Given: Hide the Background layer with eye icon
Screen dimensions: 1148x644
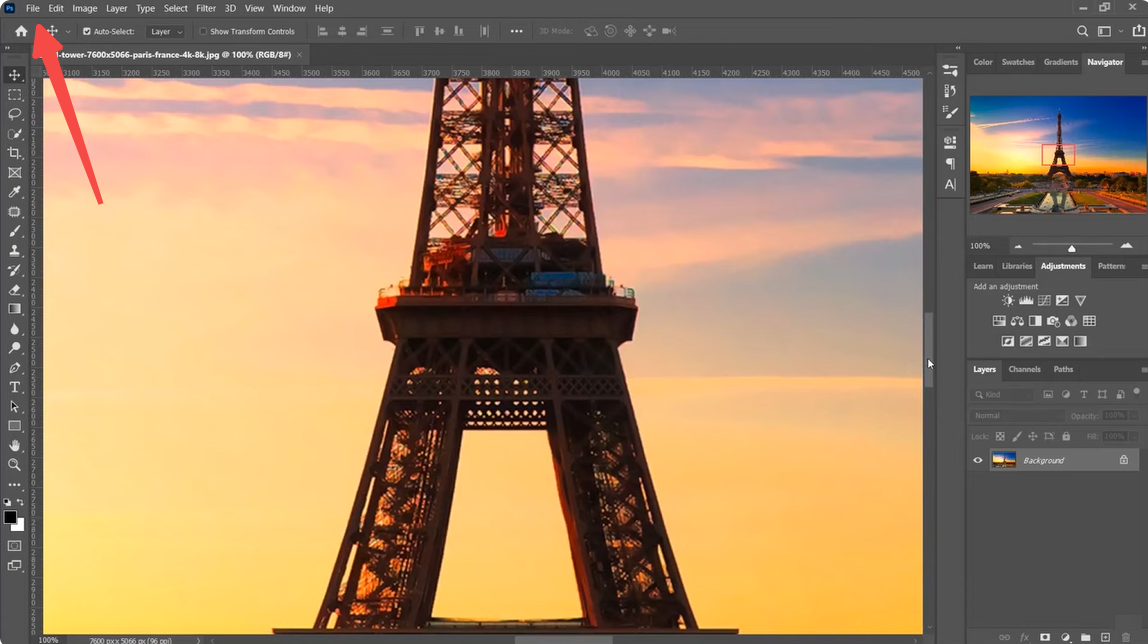Looking at the screenshot, I should 978,460.
